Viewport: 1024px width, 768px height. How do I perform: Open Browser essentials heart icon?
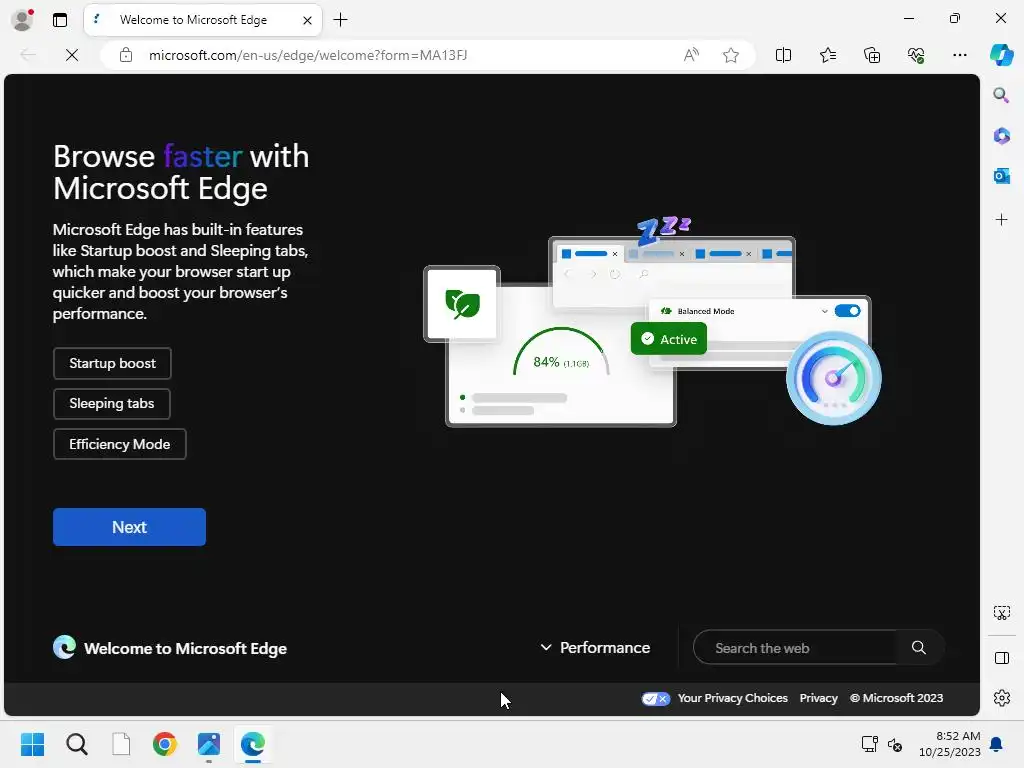click(x=916, y=56)
